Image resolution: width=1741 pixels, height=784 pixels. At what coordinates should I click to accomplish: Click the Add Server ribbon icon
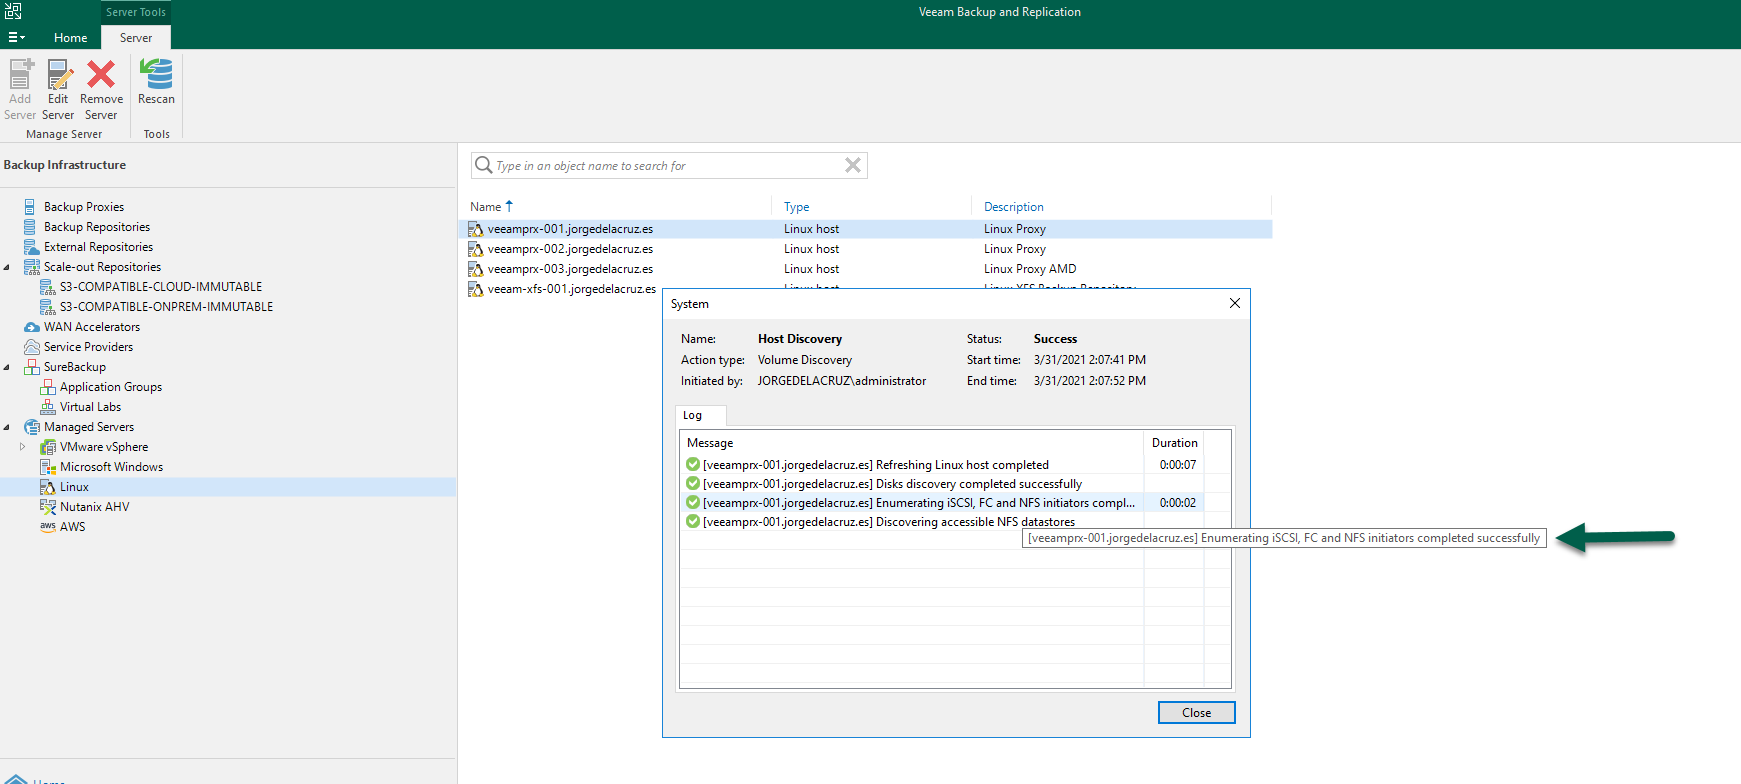[21, 74]
